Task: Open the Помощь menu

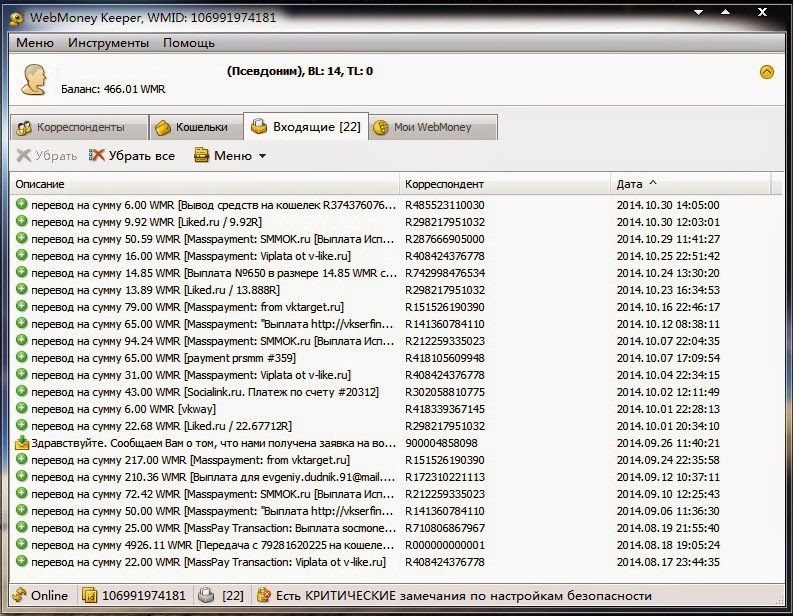Action: [189, 43]
